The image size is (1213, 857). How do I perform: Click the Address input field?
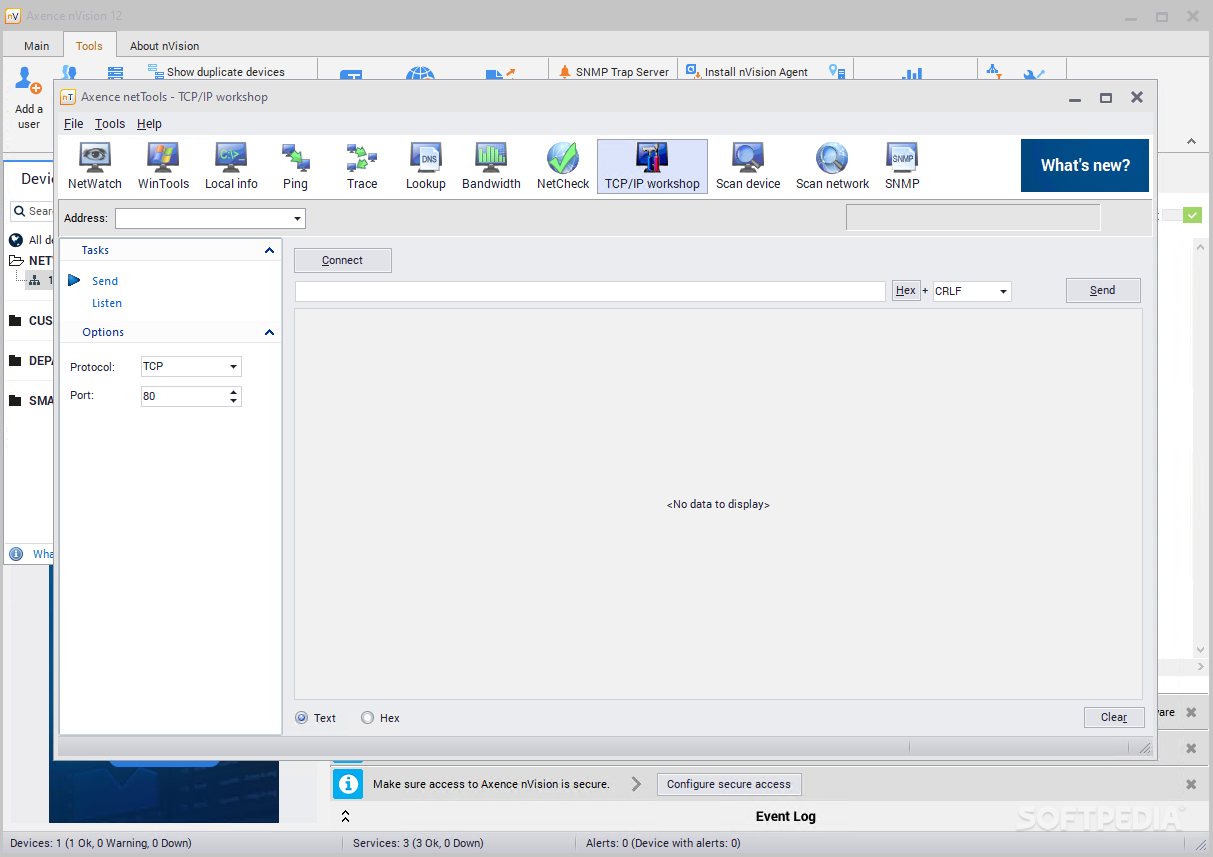coord(203,219)
